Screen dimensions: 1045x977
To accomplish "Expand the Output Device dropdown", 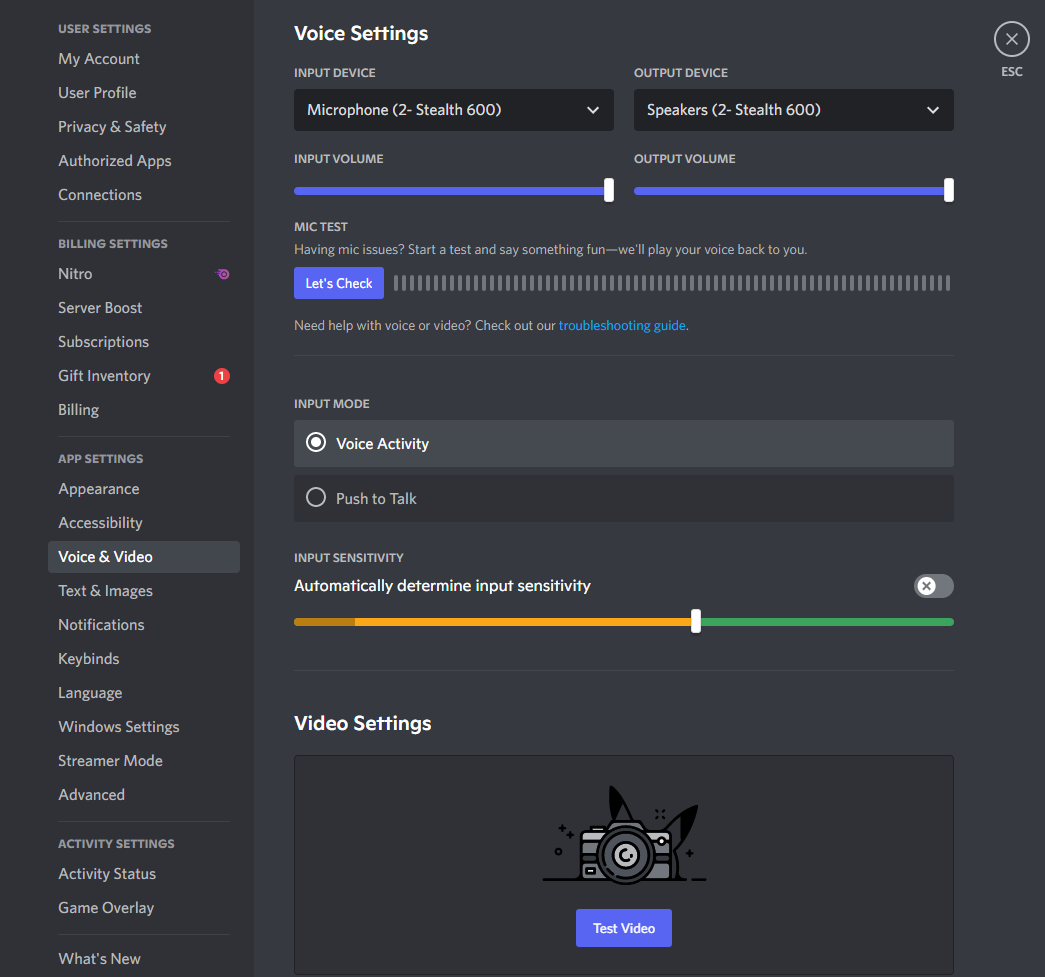I will [793, 110].
